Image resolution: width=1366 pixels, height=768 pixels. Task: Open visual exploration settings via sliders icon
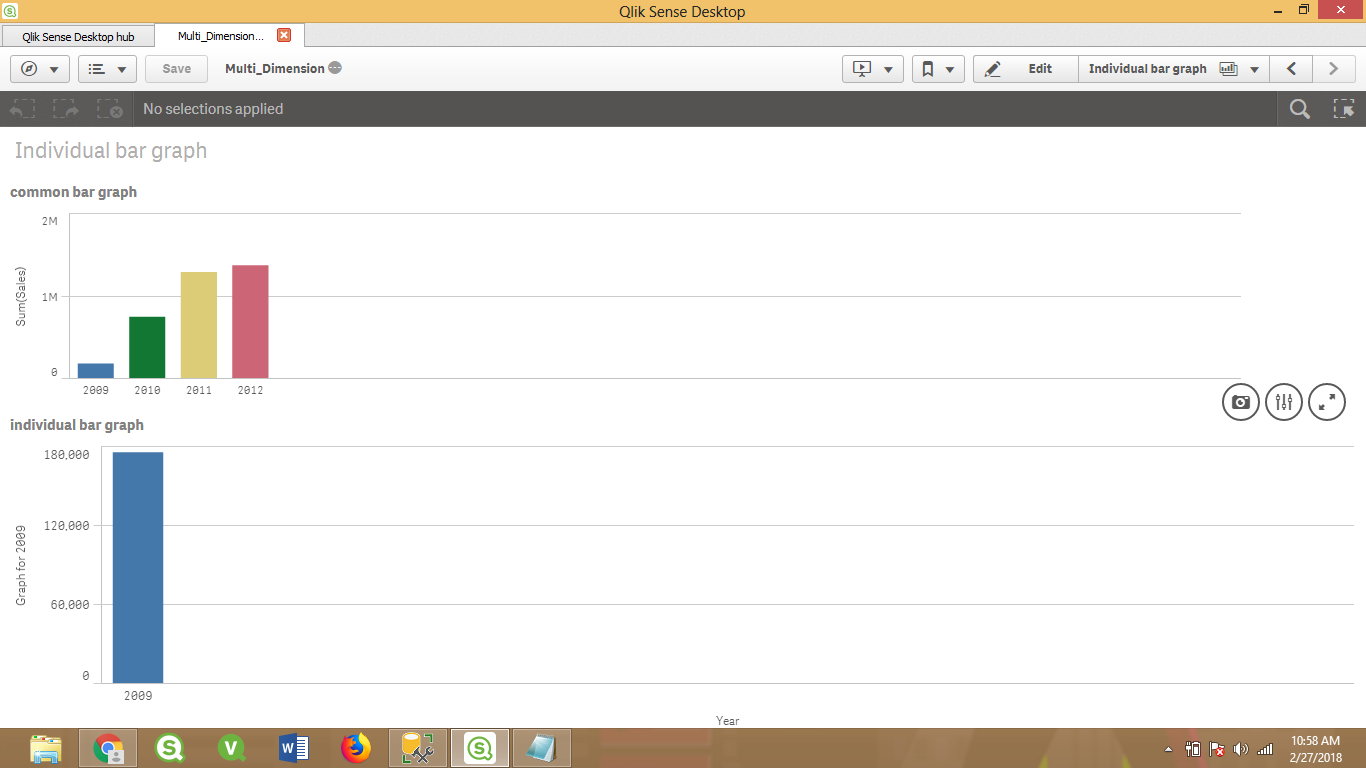[x=1284, y=402]
